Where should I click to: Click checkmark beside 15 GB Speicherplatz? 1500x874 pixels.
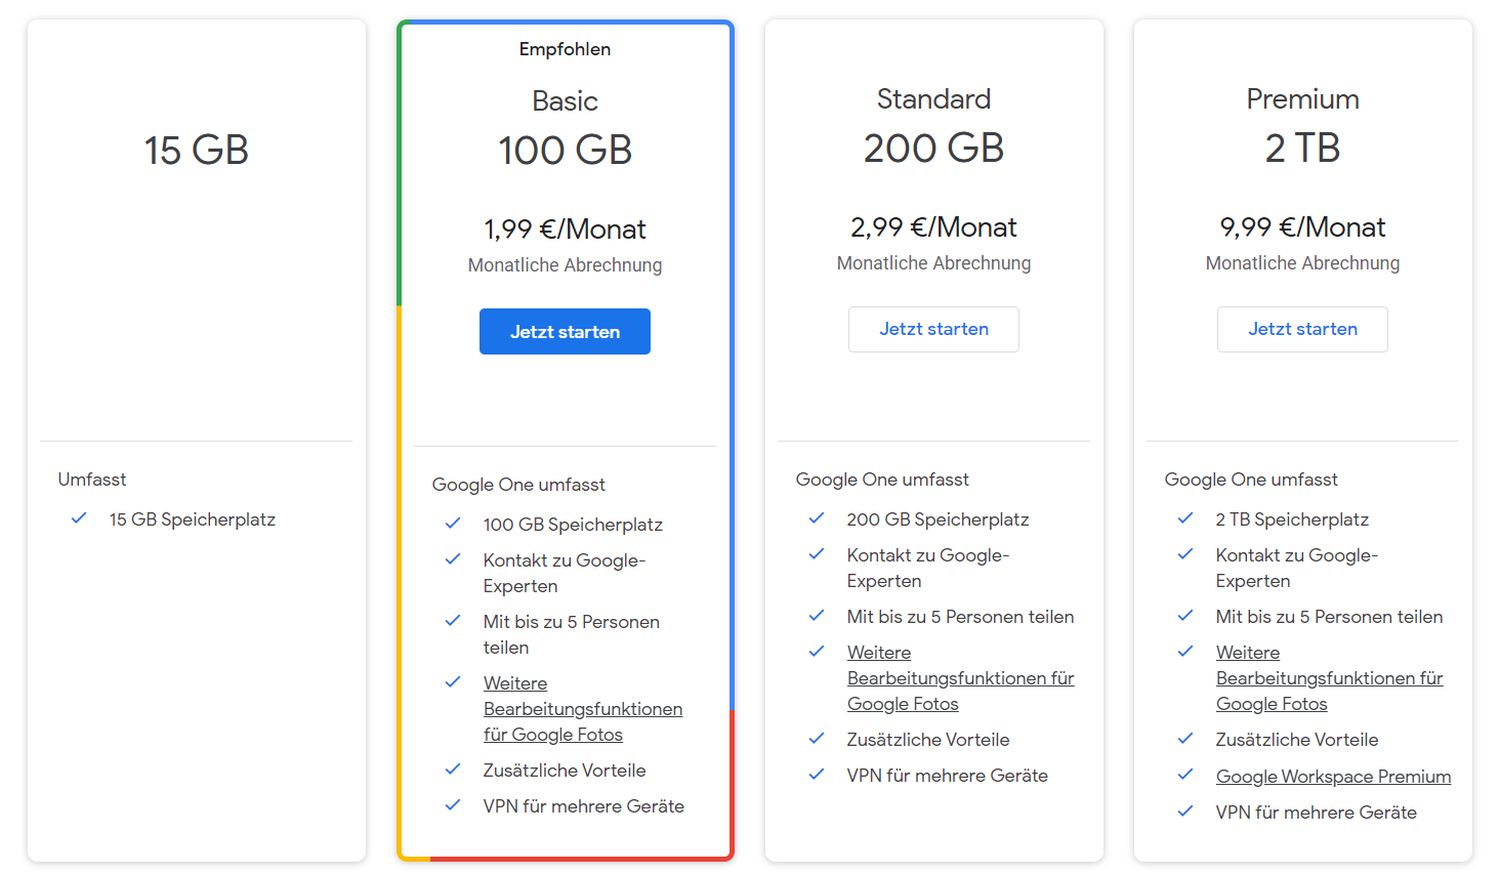pyautogui.click(x=79, y=518)
